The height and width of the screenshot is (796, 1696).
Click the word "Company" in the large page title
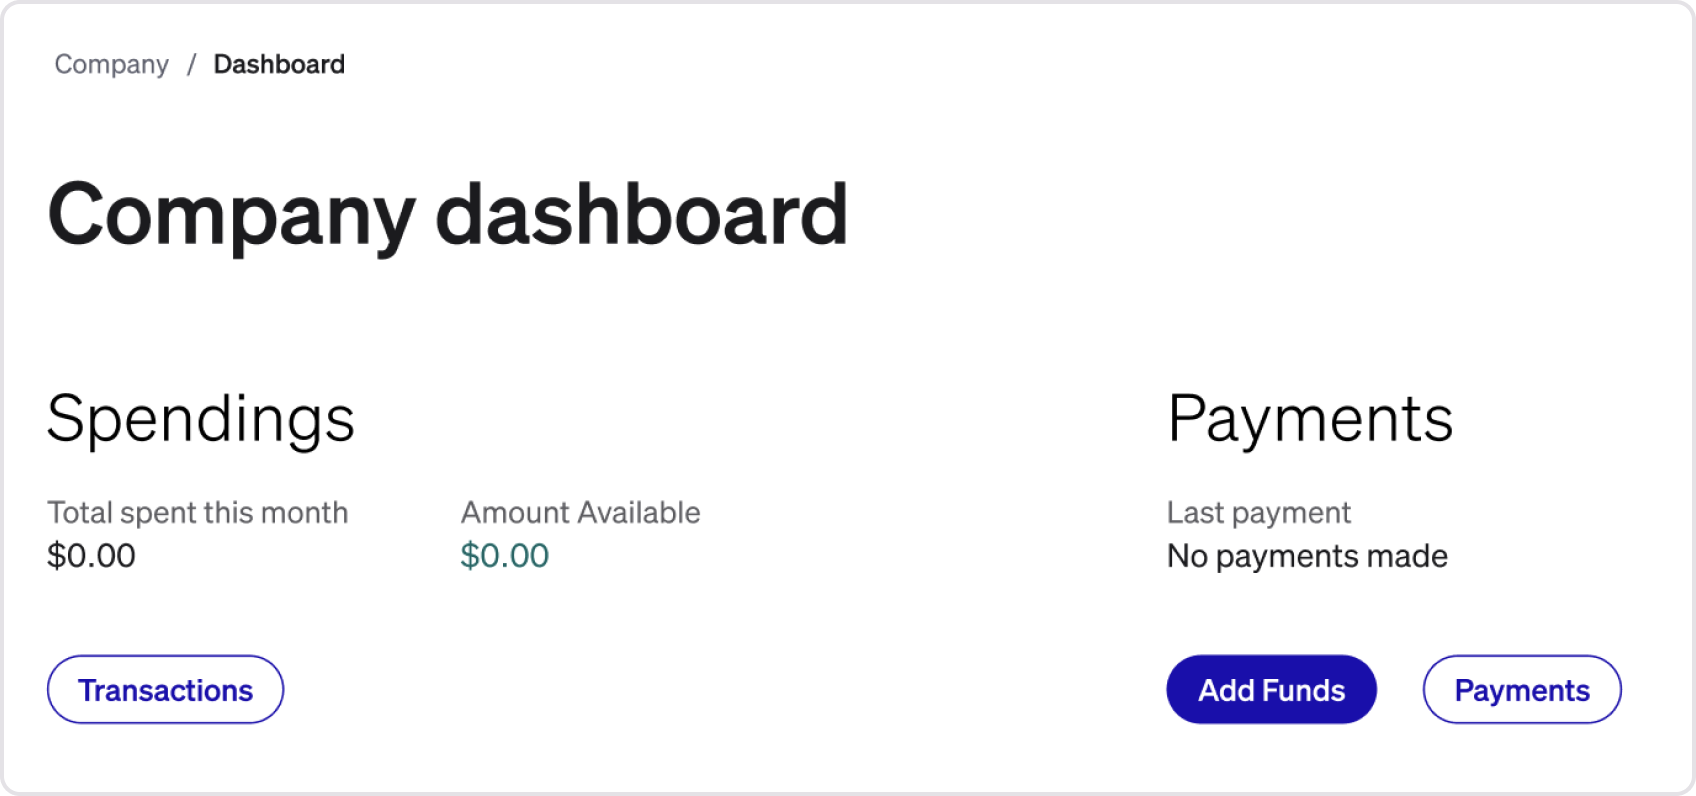[x=231, y=216]
